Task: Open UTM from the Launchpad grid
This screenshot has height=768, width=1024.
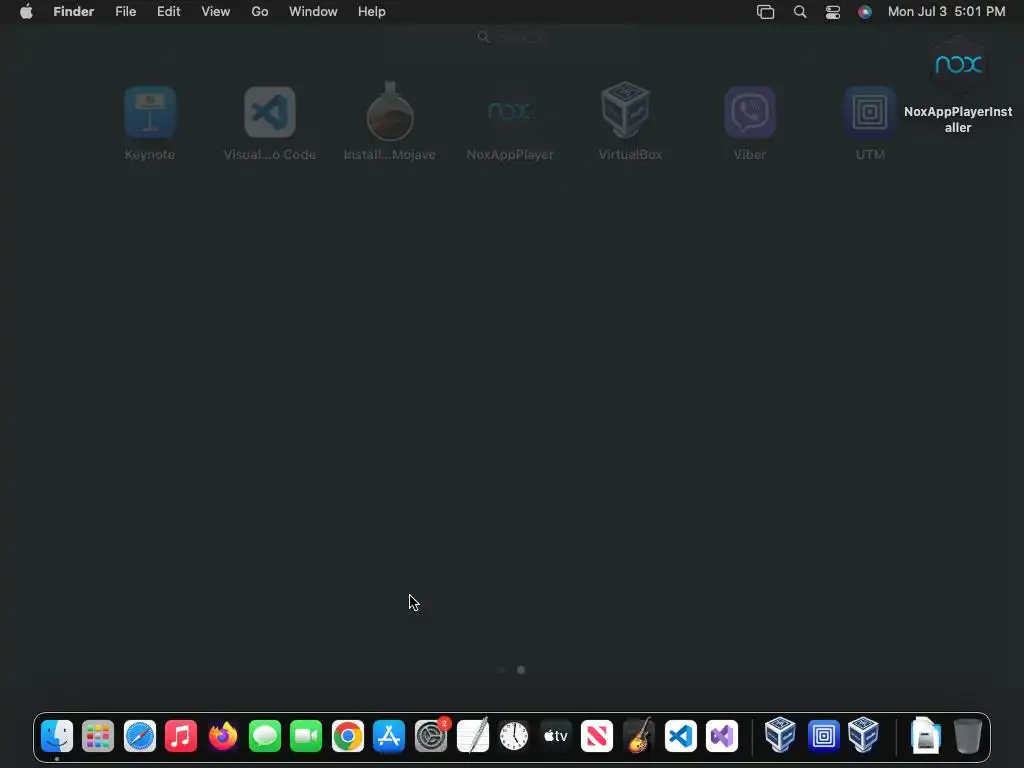Action: point(870,112)
